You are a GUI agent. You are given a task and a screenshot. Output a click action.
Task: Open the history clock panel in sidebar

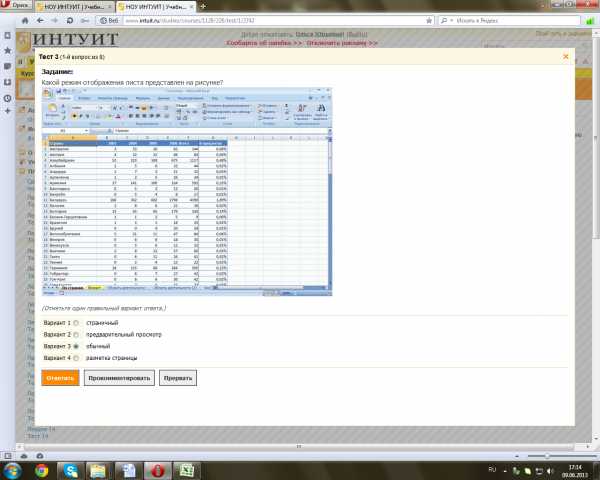[7, 98]
